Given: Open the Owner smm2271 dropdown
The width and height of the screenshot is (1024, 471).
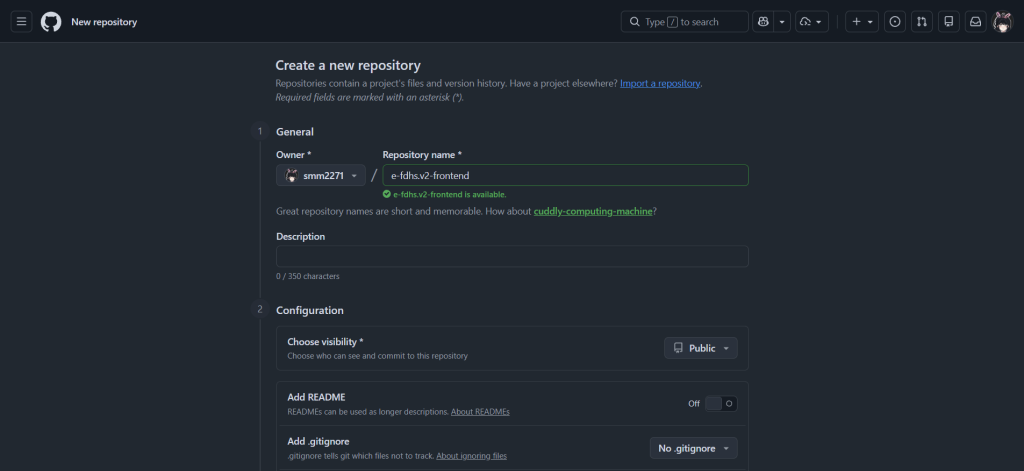Looking at the screenshot, I should point(321,175).
